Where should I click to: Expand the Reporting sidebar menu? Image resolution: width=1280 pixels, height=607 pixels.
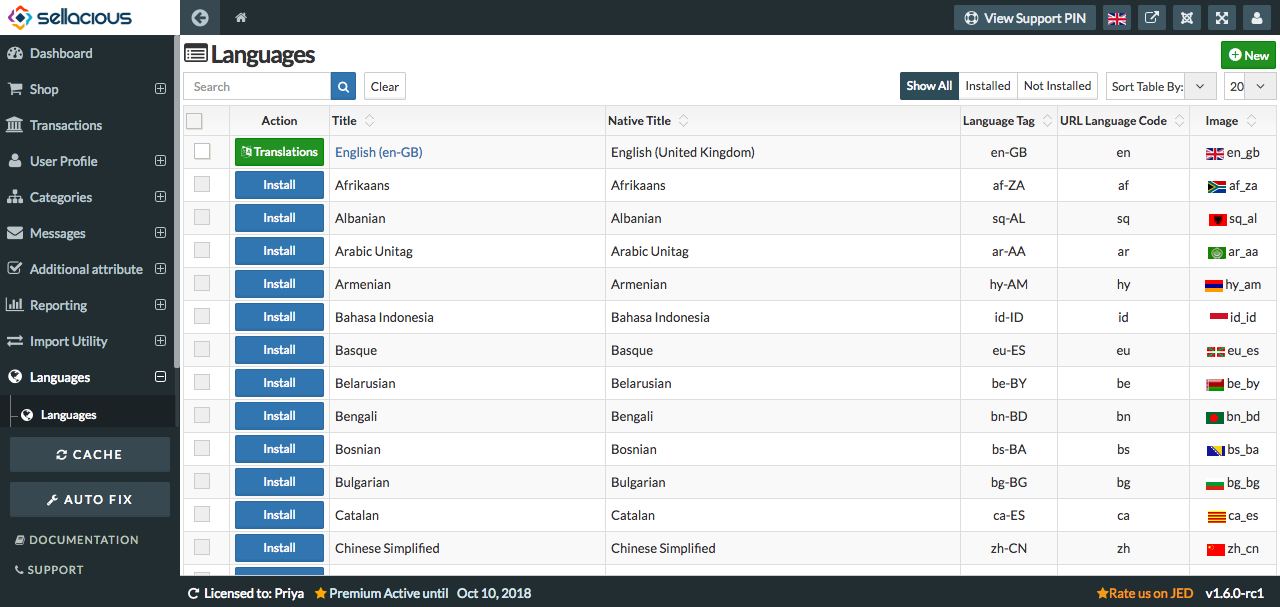pos(160,305)
